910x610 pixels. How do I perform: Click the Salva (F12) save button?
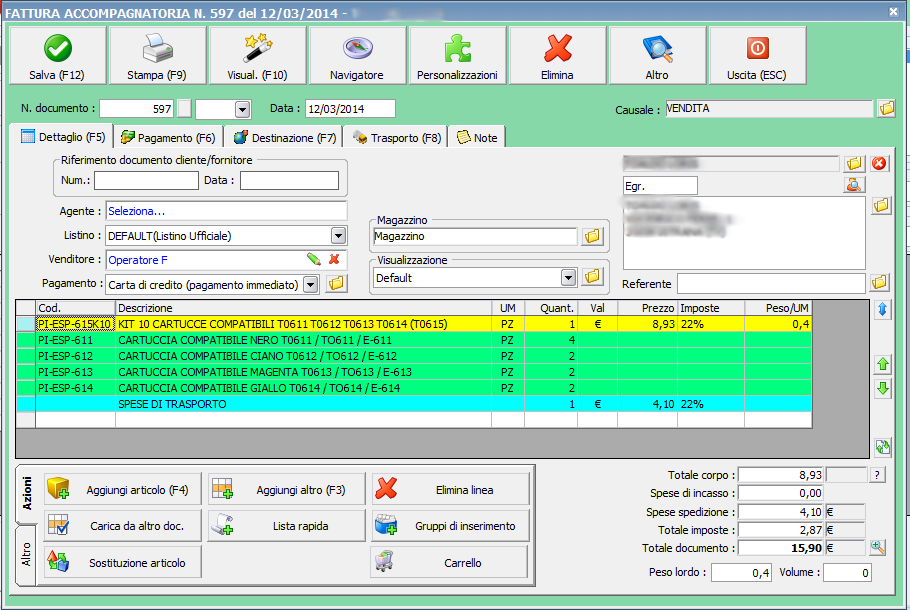[x=57, y=56]
